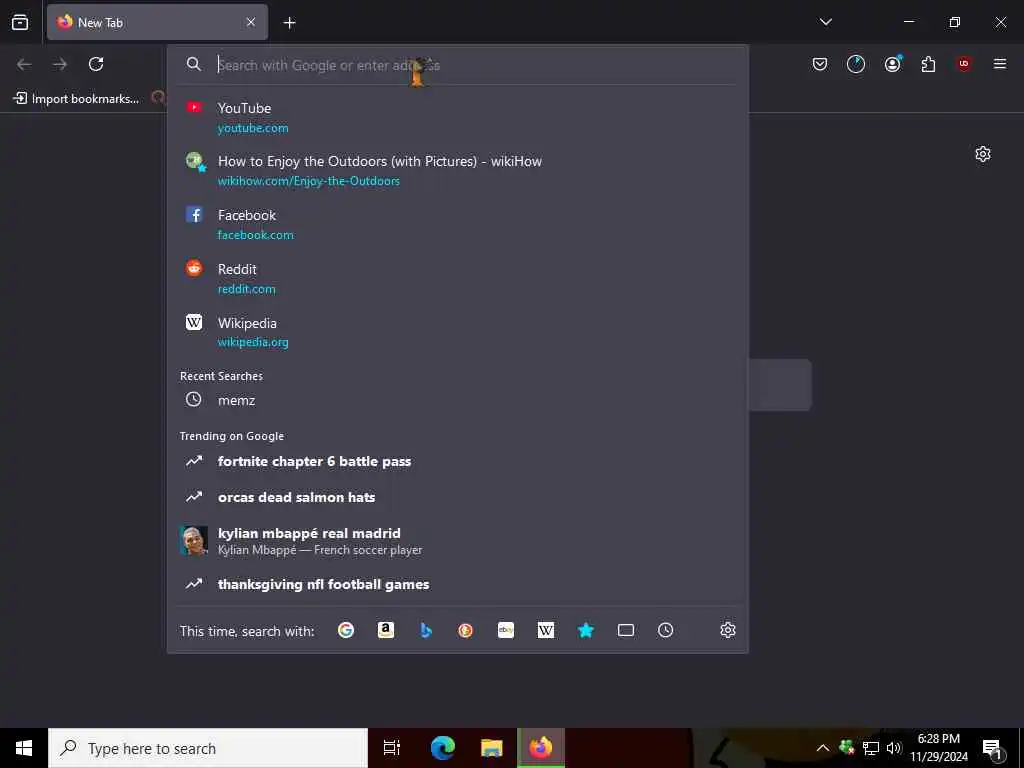Viewport: 1024px width, 768px height.
Task: Select kylian mbappé real madrid suggestion
Action: tap(457, 541)
